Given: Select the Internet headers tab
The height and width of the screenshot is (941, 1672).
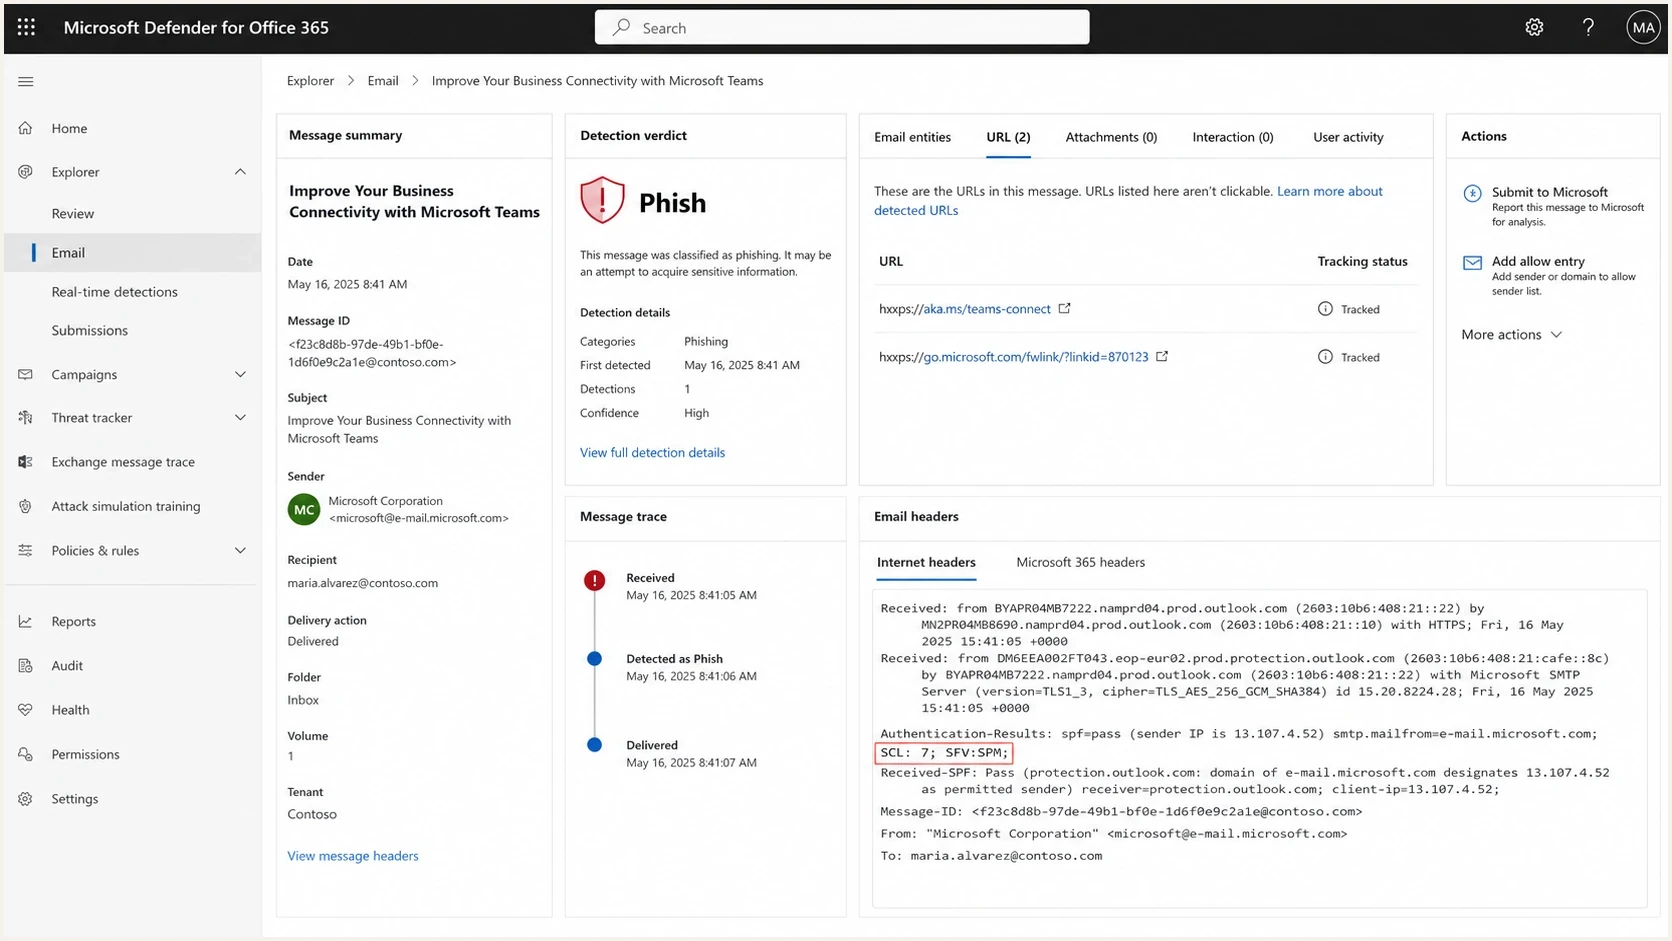Looking at the screenshot, I should click(926, 562).
